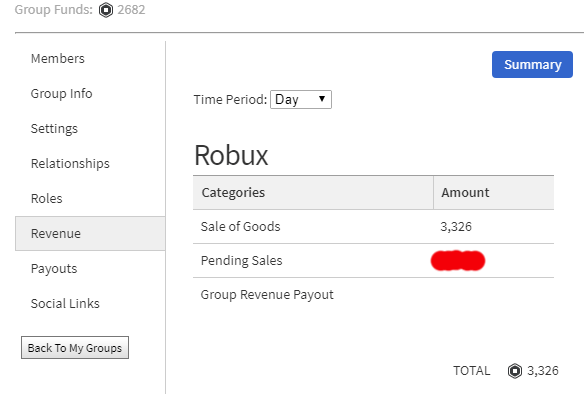584x394 pixels.
Task: Click the Robux heading
Action: tap(231, 155)
